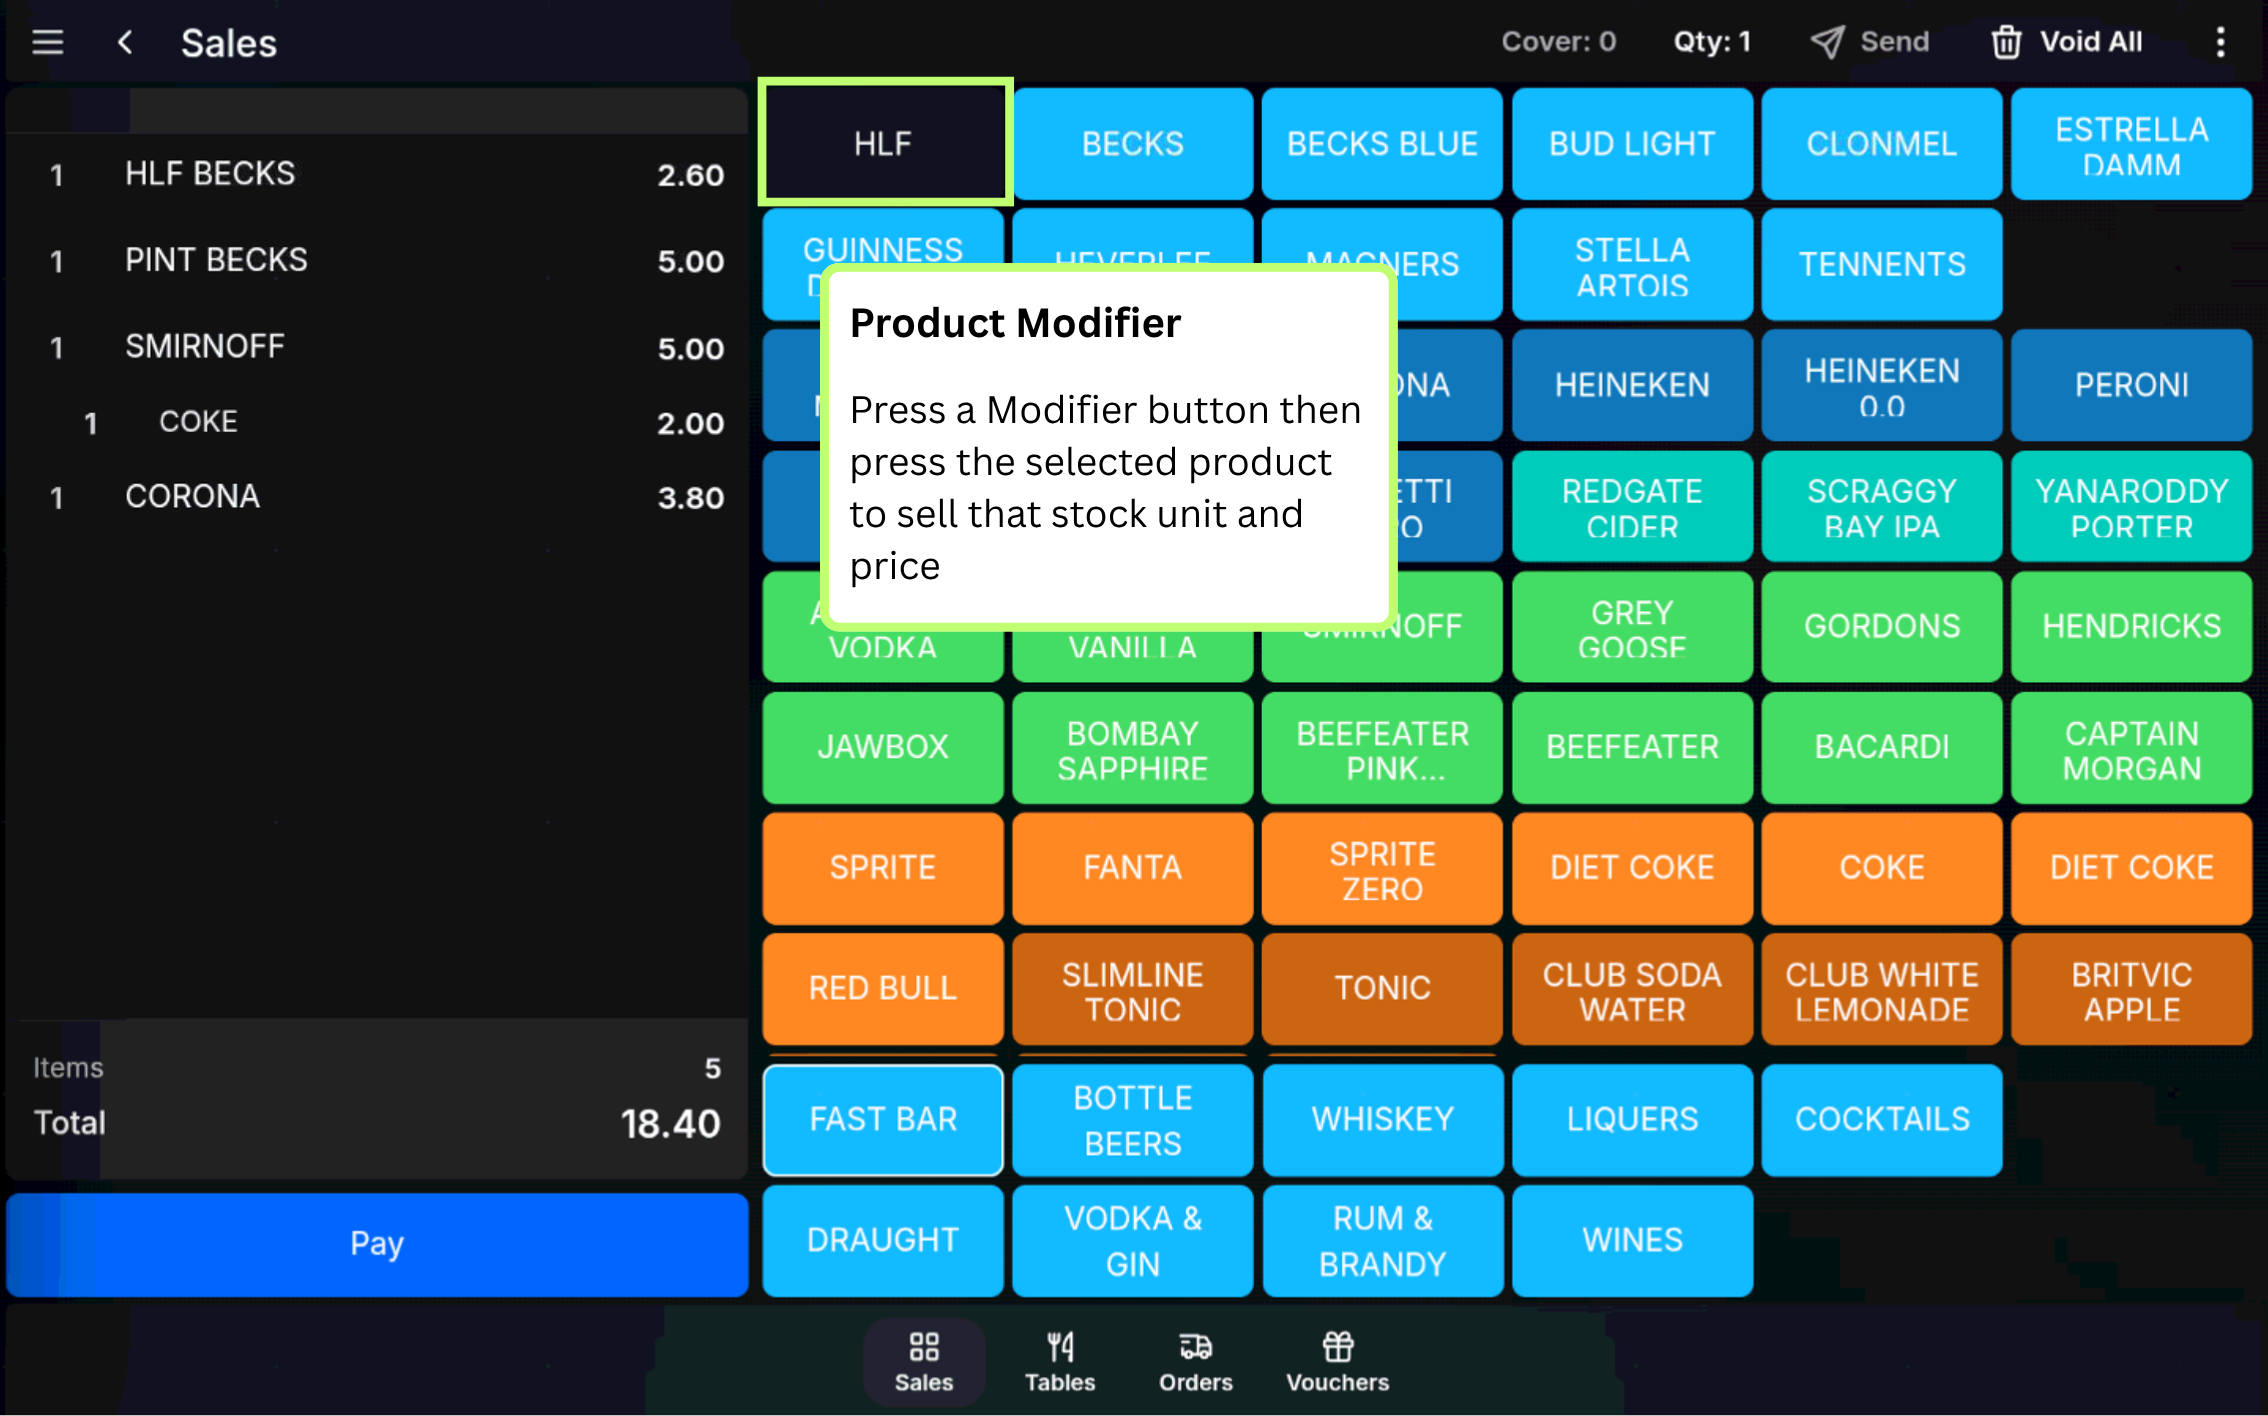Add YANARODDY PORTER product
Viewport: 2268px width, 1416px height.
pyautogui.click(x=2131, y=506)
